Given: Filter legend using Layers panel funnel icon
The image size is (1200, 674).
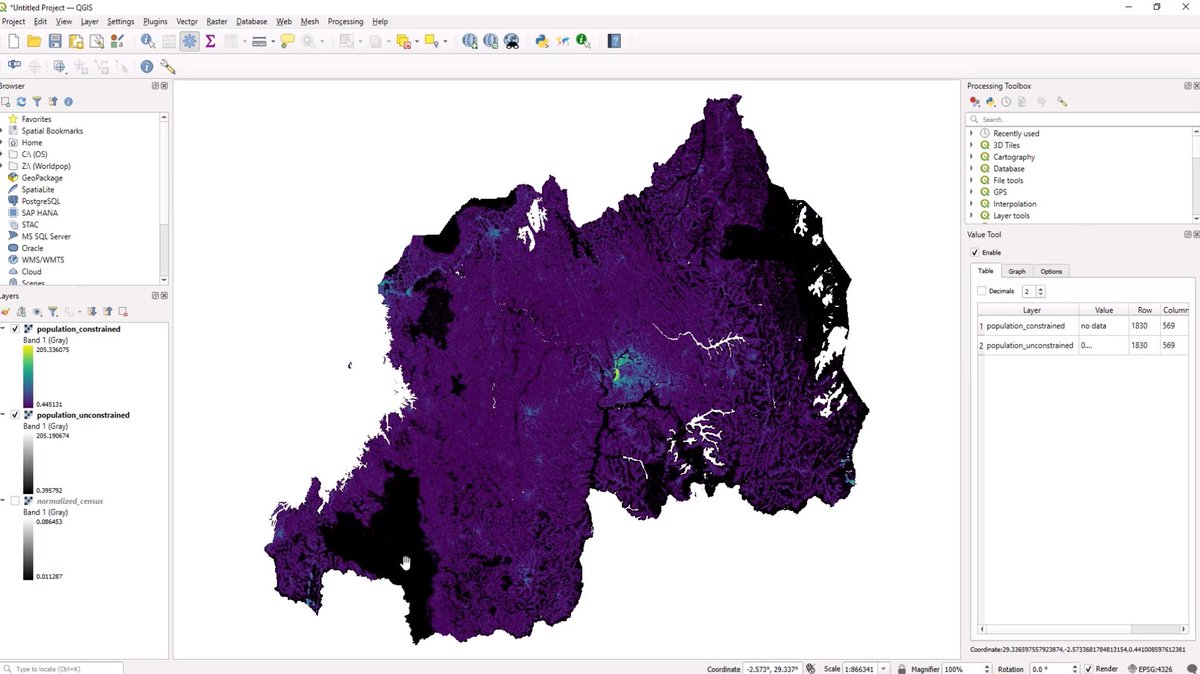Looking at the screenshot, I should tap(53, 312).
